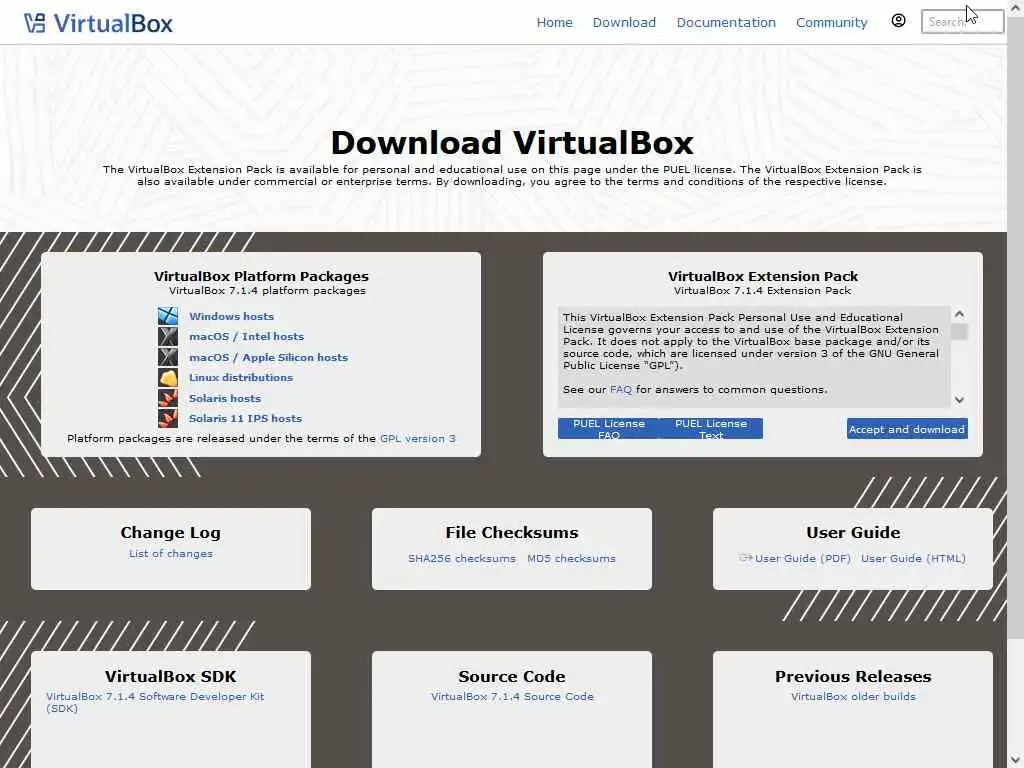Click page scrollbar down arrow at bottom
This screenshot has width=1024, height=768.
(1016, 760)
